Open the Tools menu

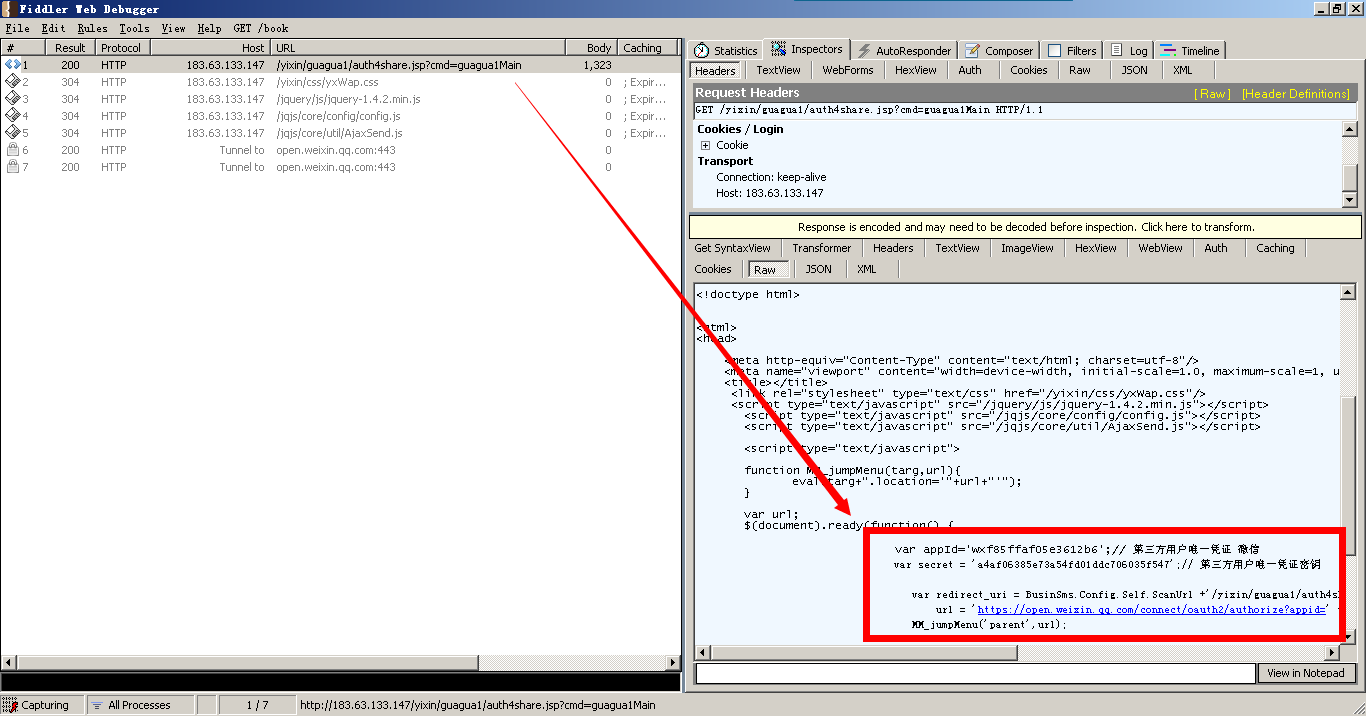tap(134, 28)
